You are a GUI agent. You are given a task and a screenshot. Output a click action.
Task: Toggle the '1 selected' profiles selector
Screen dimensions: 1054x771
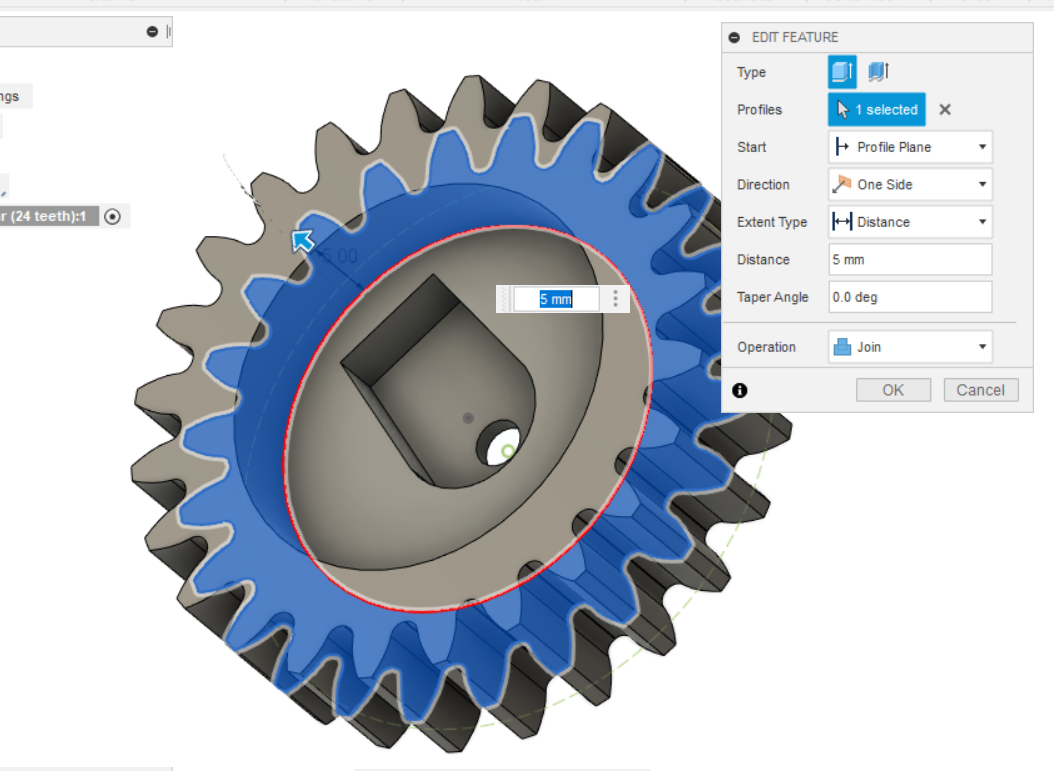coord(877,110)
